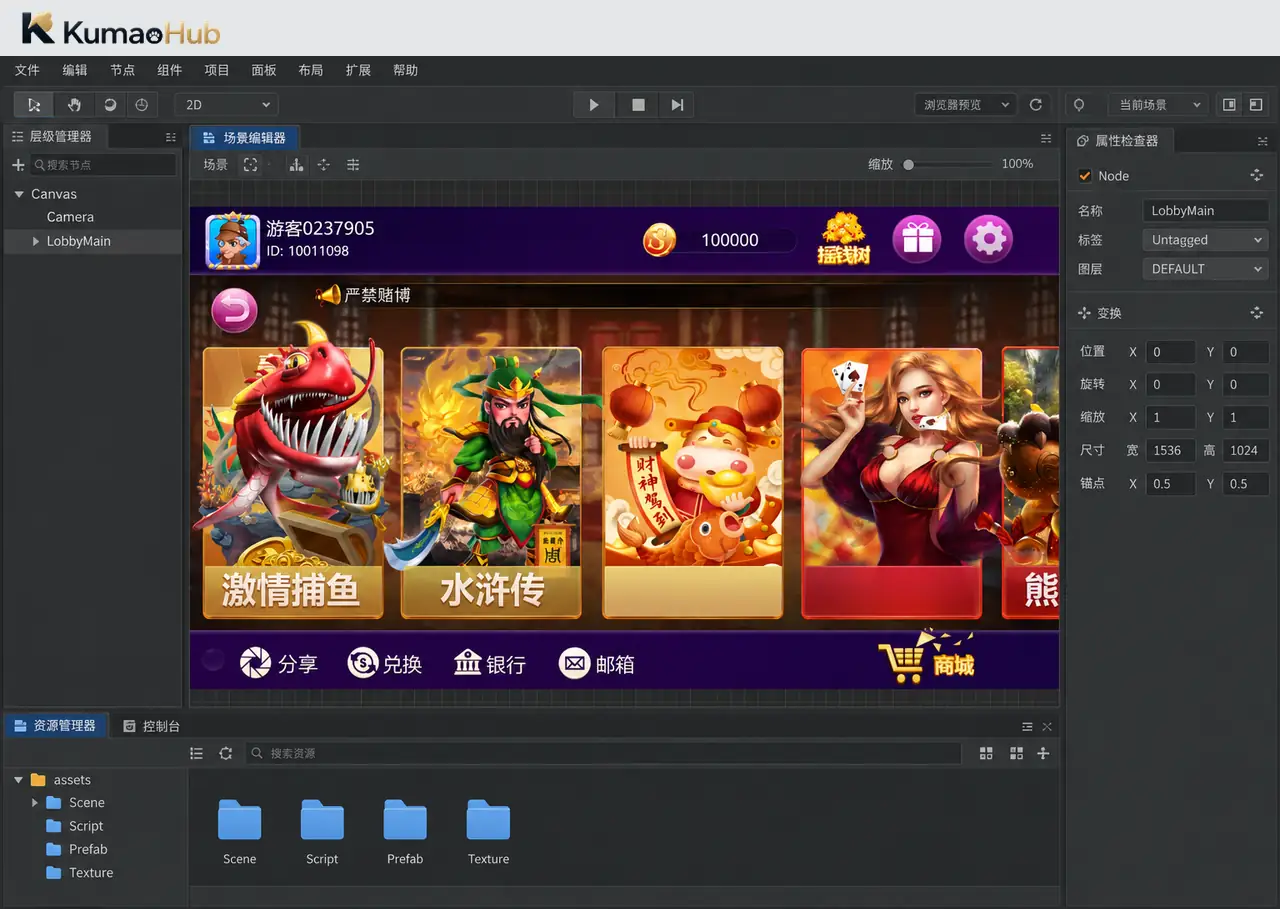Switch assets panel to list view icon
The height and width of the screenshot is (909, 1280).
[196, 753]
